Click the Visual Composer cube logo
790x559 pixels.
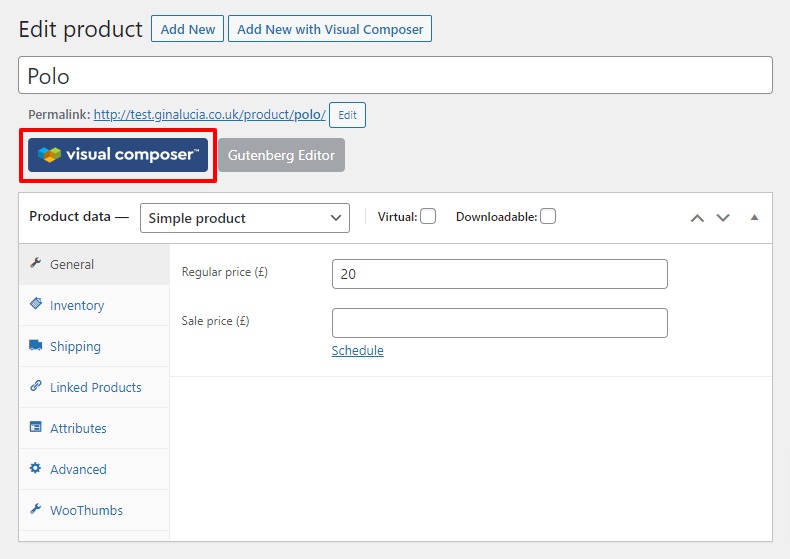coord(49,155)
